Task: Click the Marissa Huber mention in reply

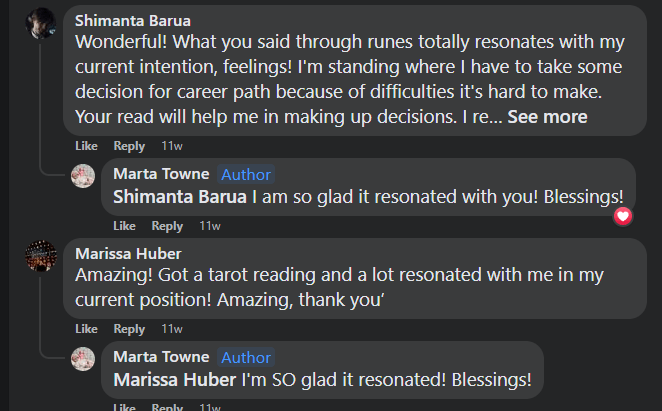Action: coord(175,380)
